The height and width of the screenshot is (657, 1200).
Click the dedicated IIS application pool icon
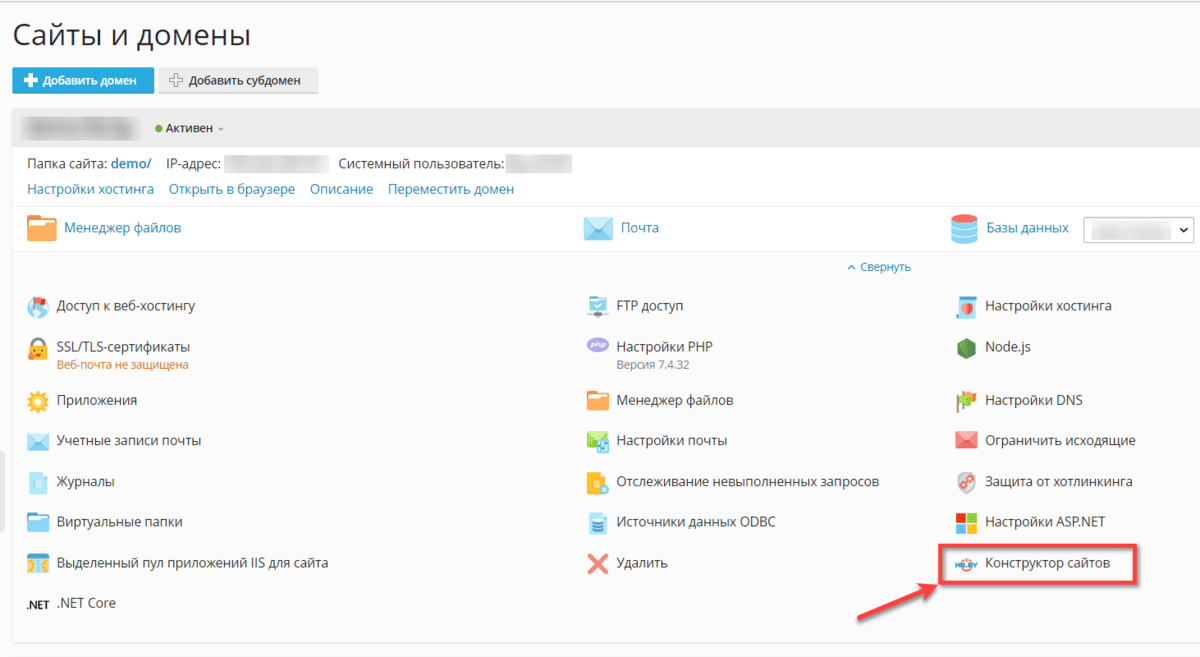click(x=38, y=564)
